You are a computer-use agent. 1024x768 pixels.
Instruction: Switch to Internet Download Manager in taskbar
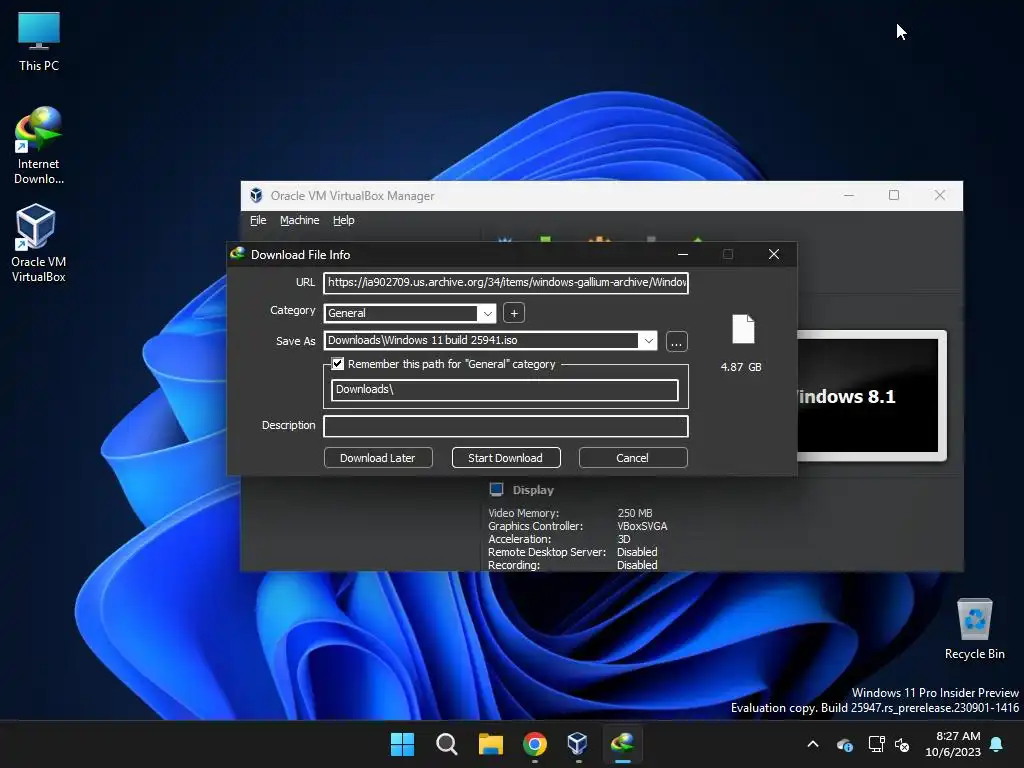(x=622, y=744)
